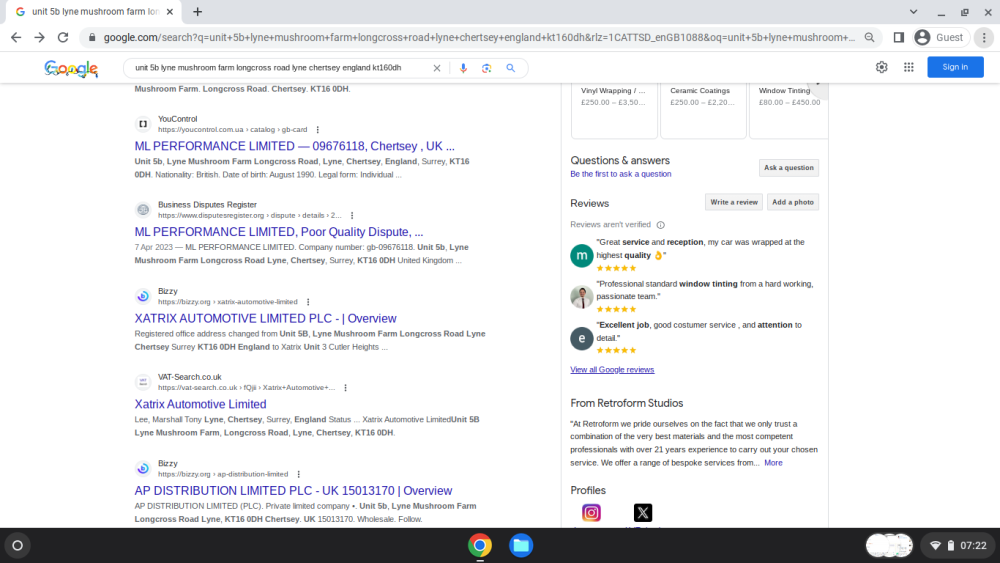Image resolution: width=1000 pixels, height=563 pixels.
Task: Clear the search query text
Action: (437, 68)
